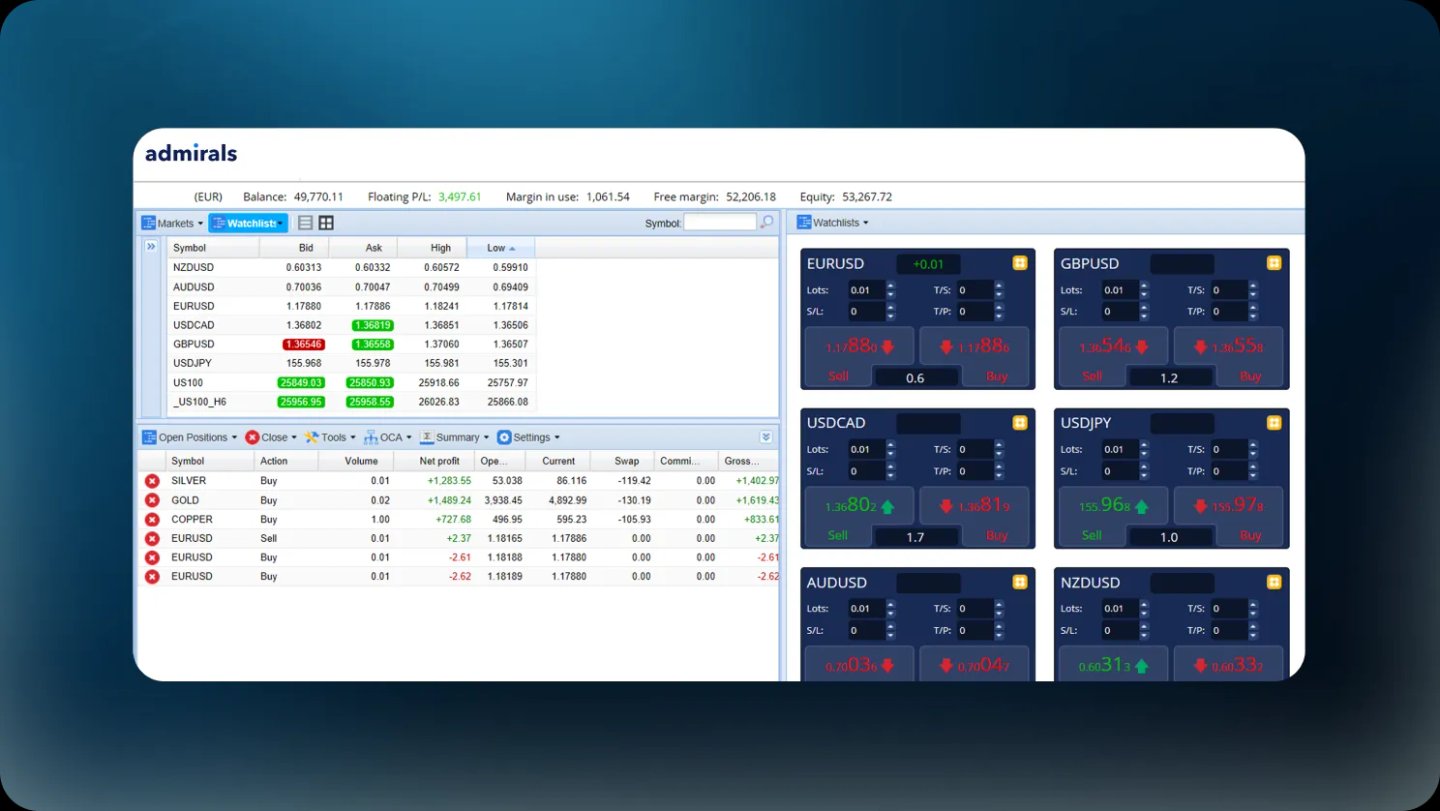This screenshot has width=1440, height=811.
Task: Open the Close dropdown menu
Action: 271,437
